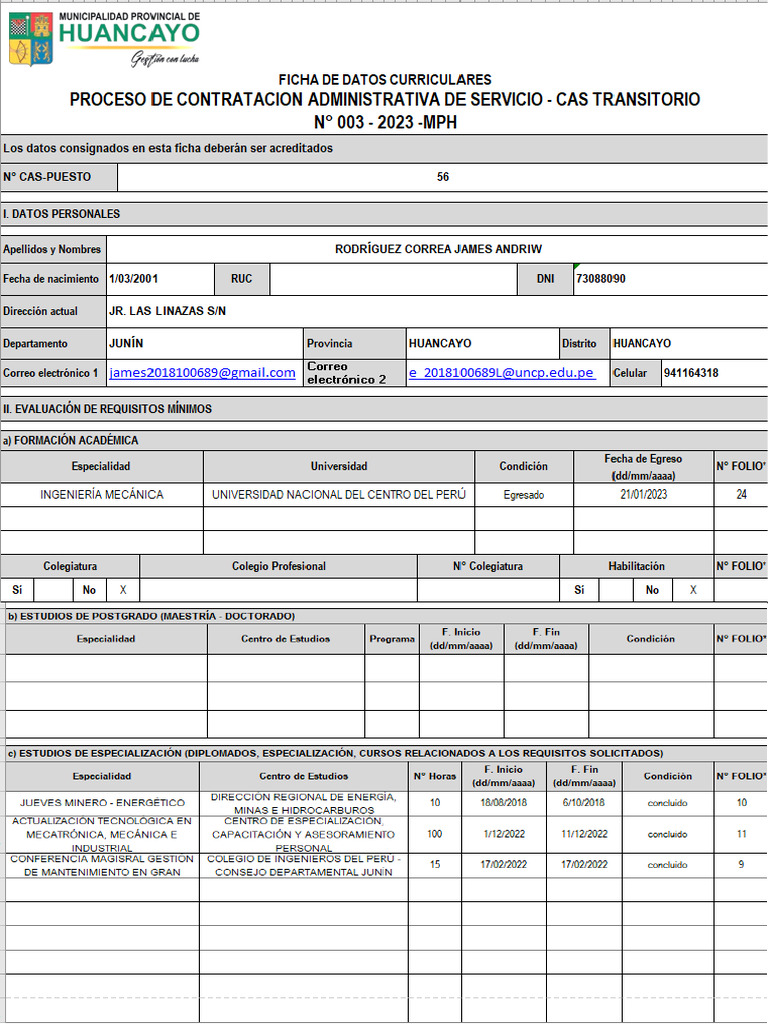Check the empty Colegiatura Sí box
Image resolution: width=768 pixels, height=1024 pixels.
pos(53,590)
